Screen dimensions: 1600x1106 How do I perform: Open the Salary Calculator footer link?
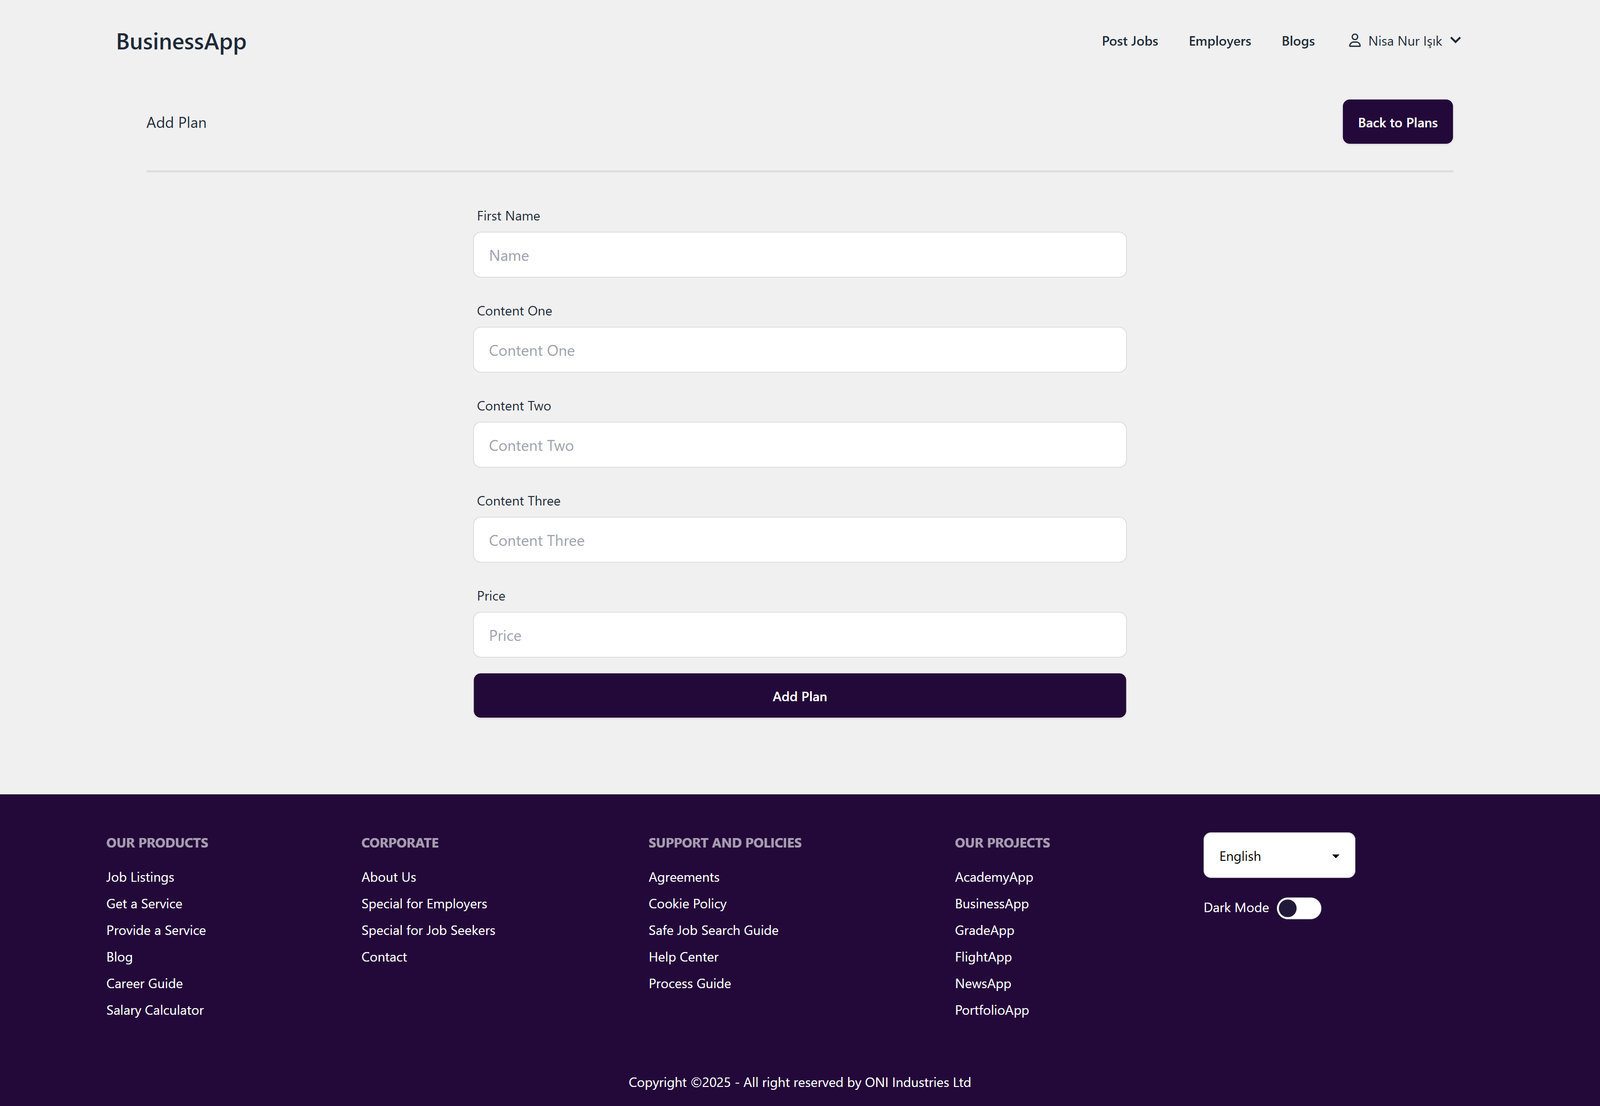pyautogui.click(x=155, y=1011)
